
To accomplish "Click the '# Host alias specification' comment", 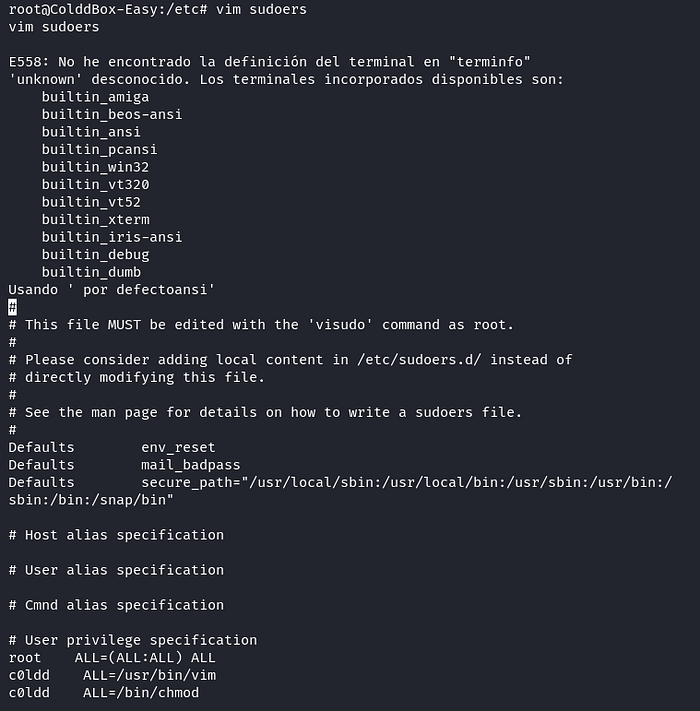I will 116,535.
